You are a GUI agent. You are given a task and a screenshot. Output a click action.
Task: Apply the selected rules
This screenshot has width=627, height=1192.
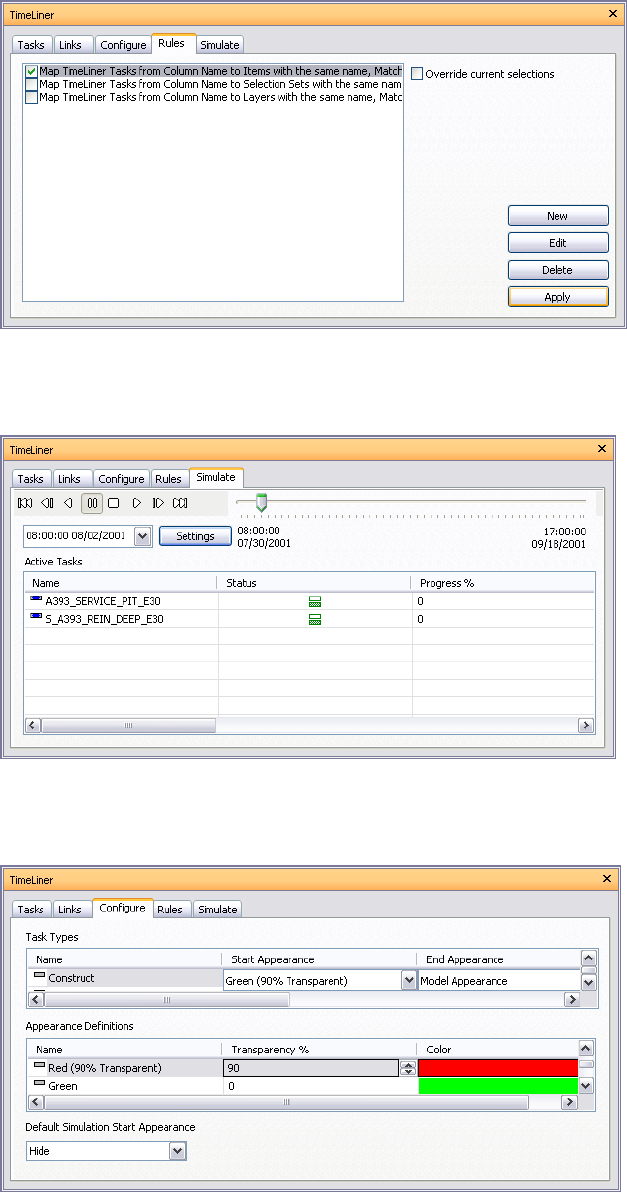(x=558, y=296)
